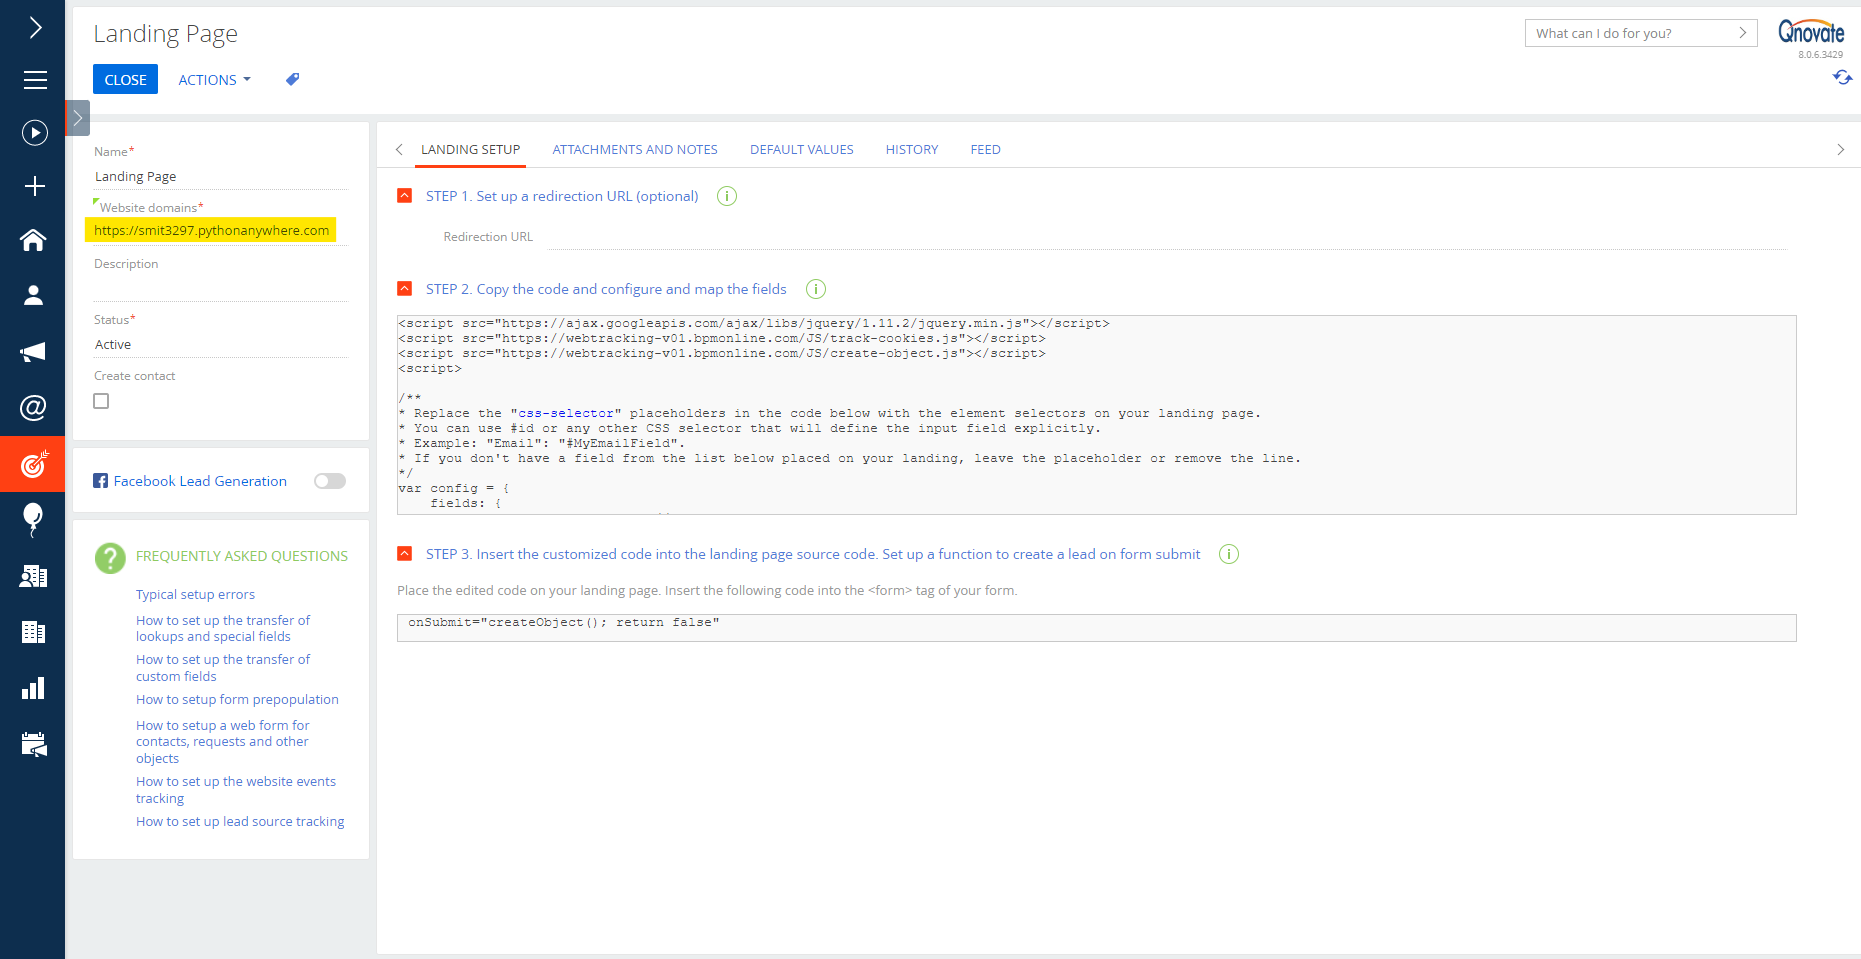This screenshot has height=959, width=1861.
Task: Open the balloon Events section icon
Action: [x=33, y=520]
